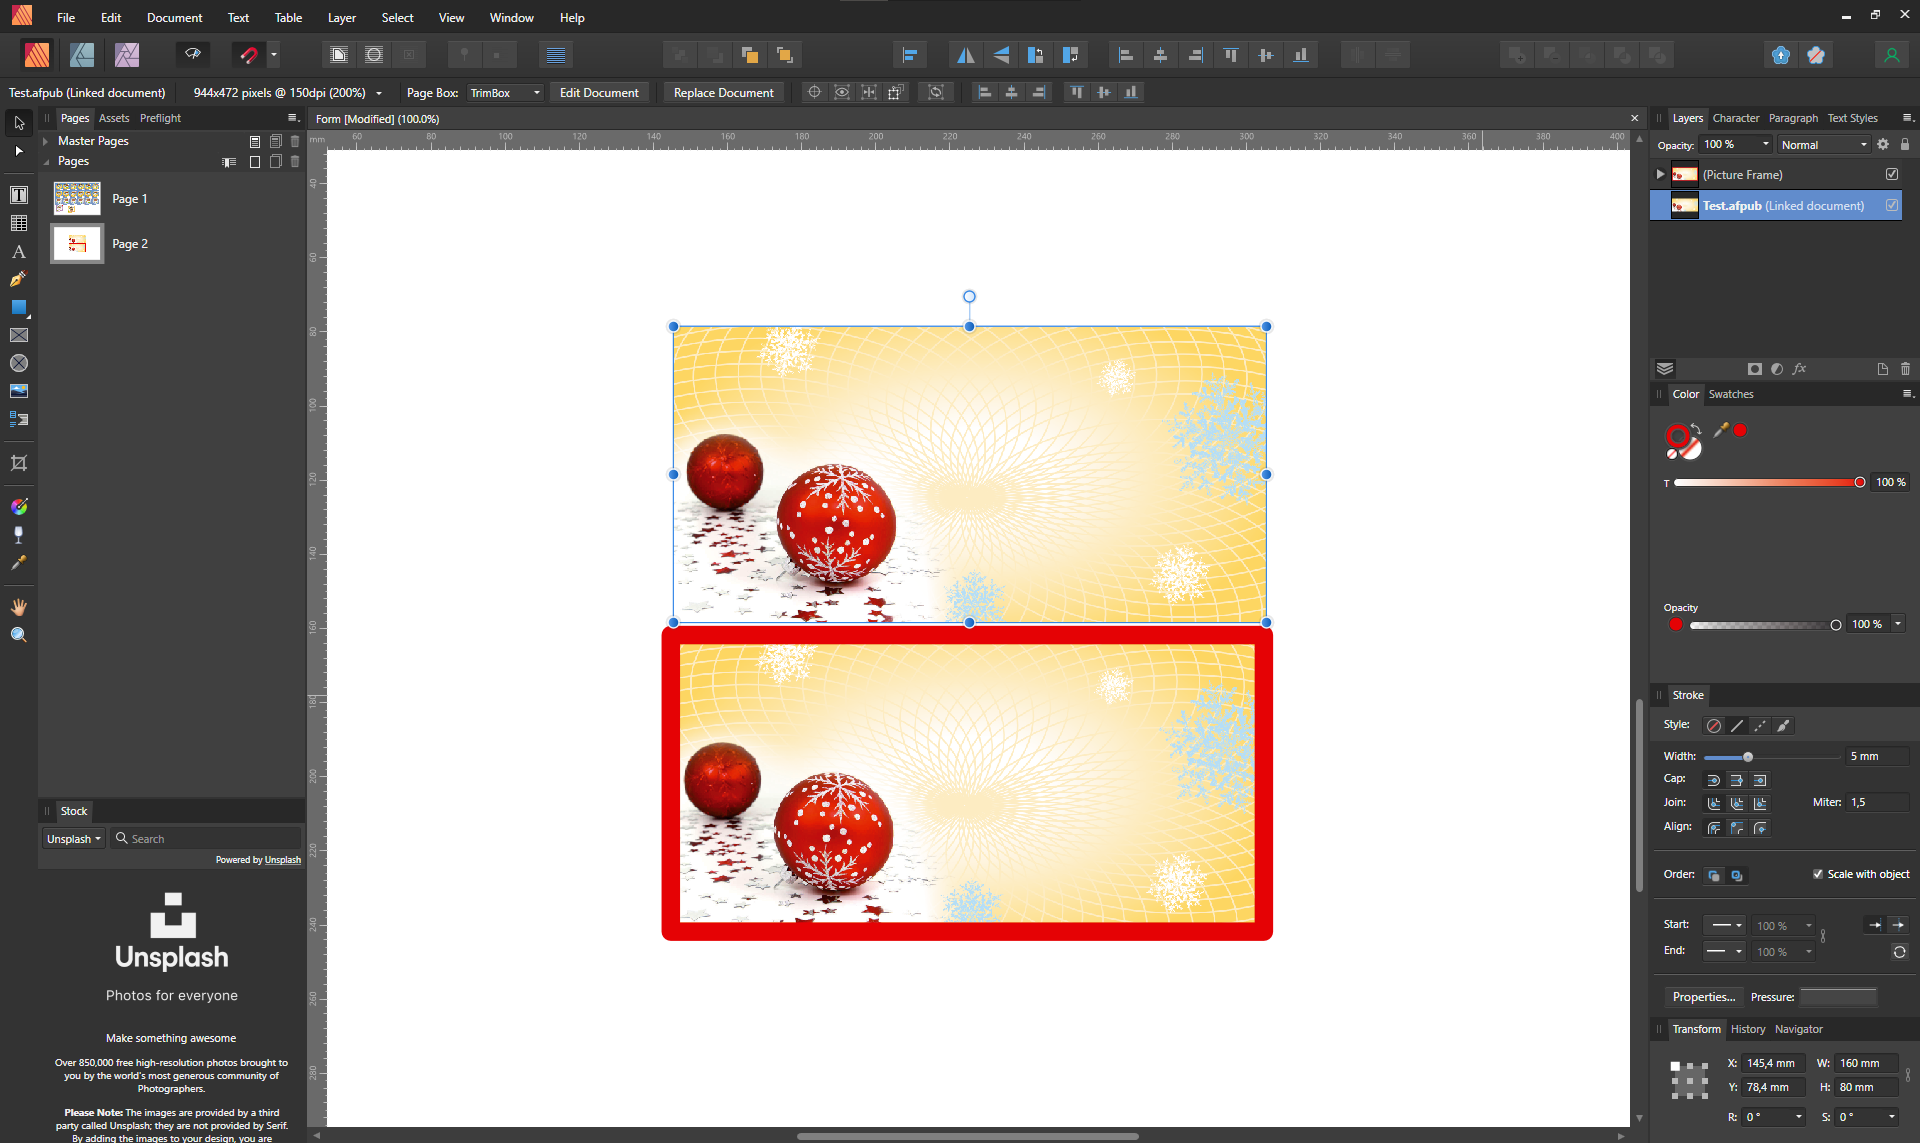1920x1143 pixels.
Task: Select the Frame Text tool
Action: point(19,195)
